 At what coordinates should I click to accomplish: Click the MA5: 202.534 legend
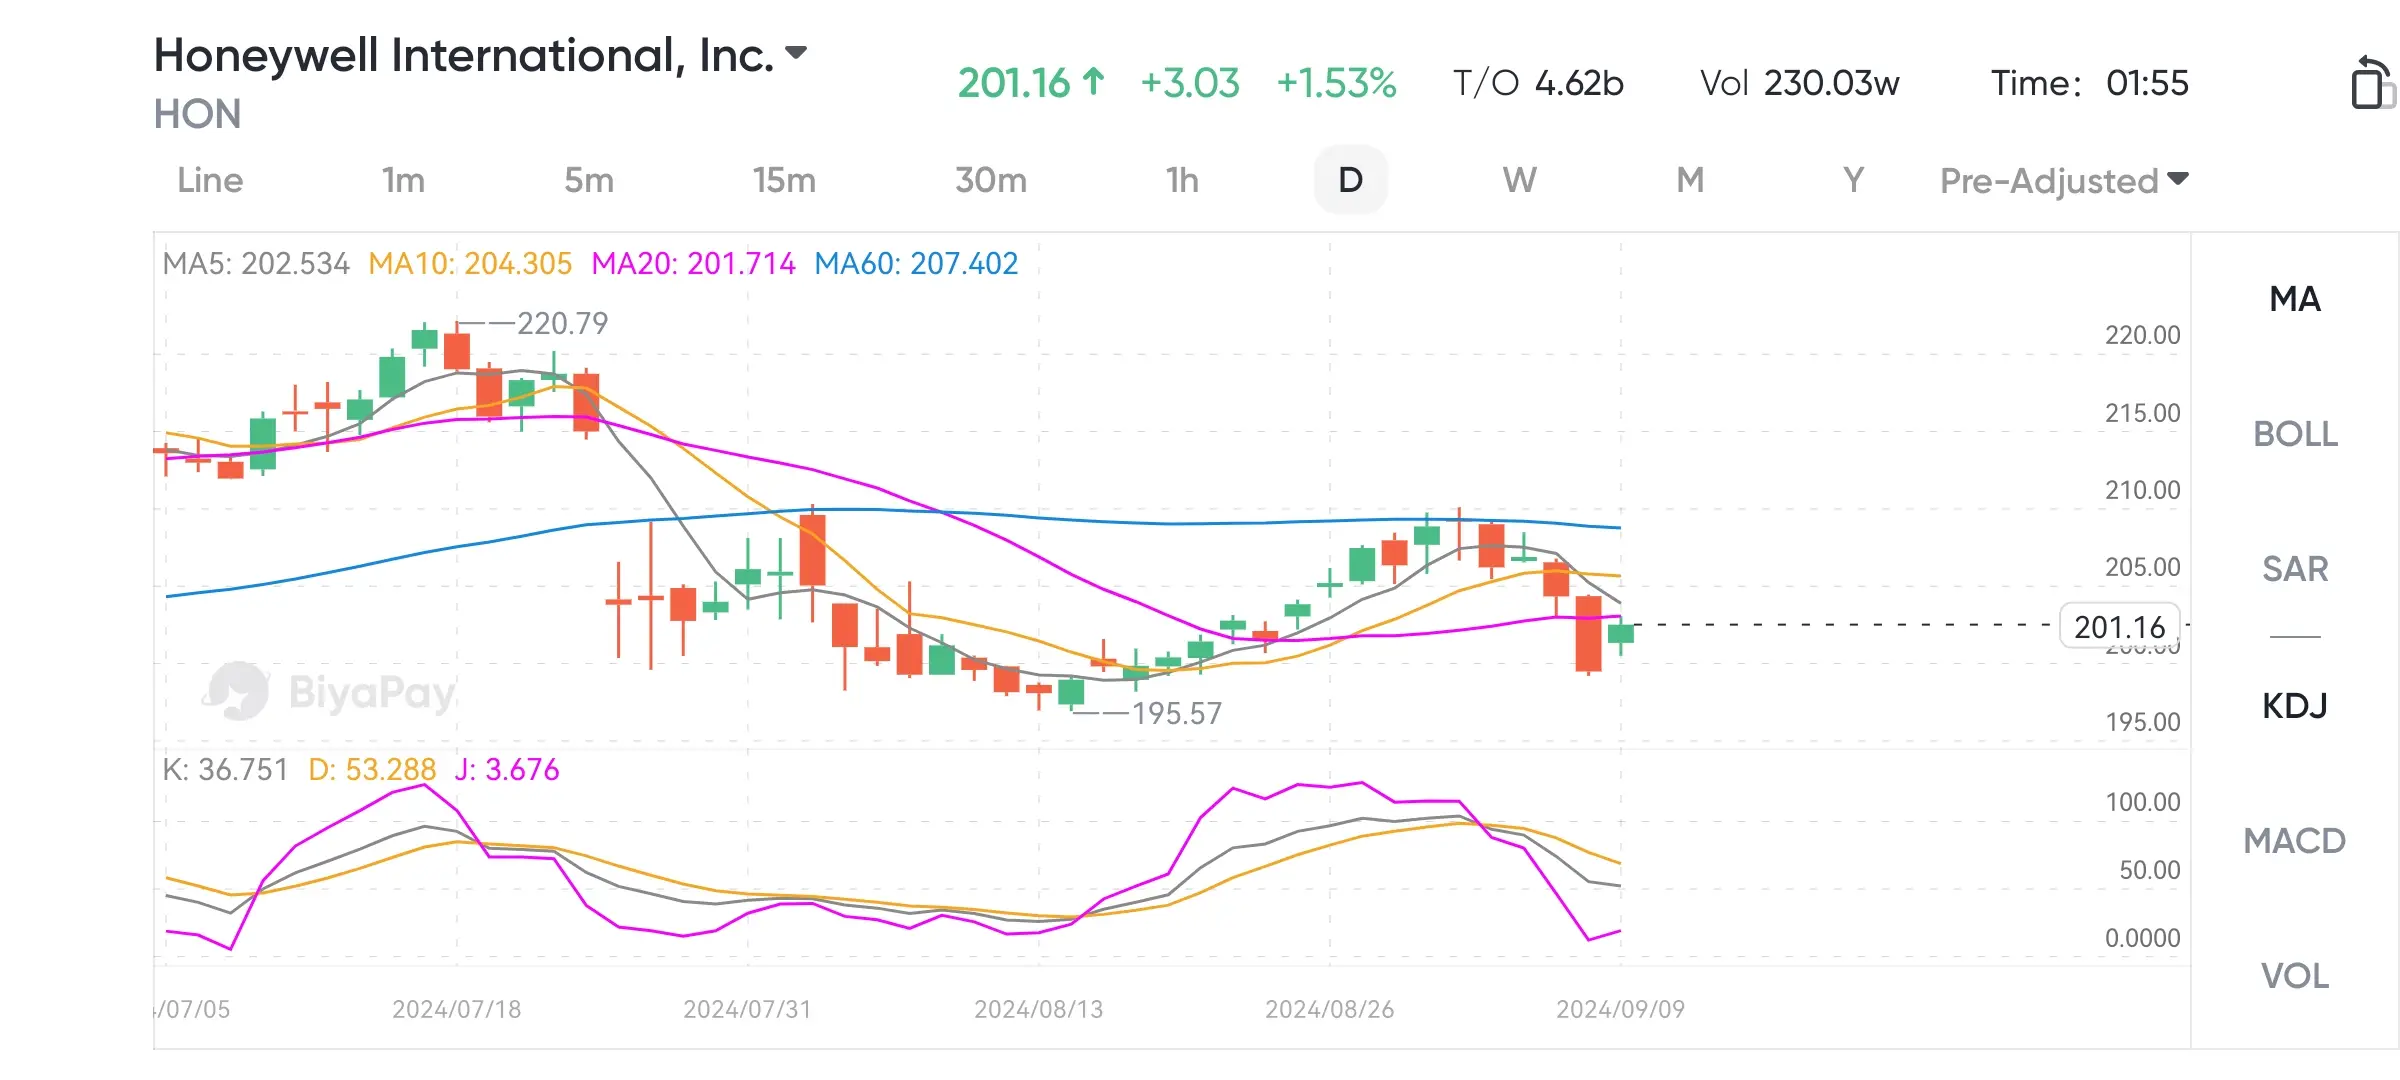point(256,264)
